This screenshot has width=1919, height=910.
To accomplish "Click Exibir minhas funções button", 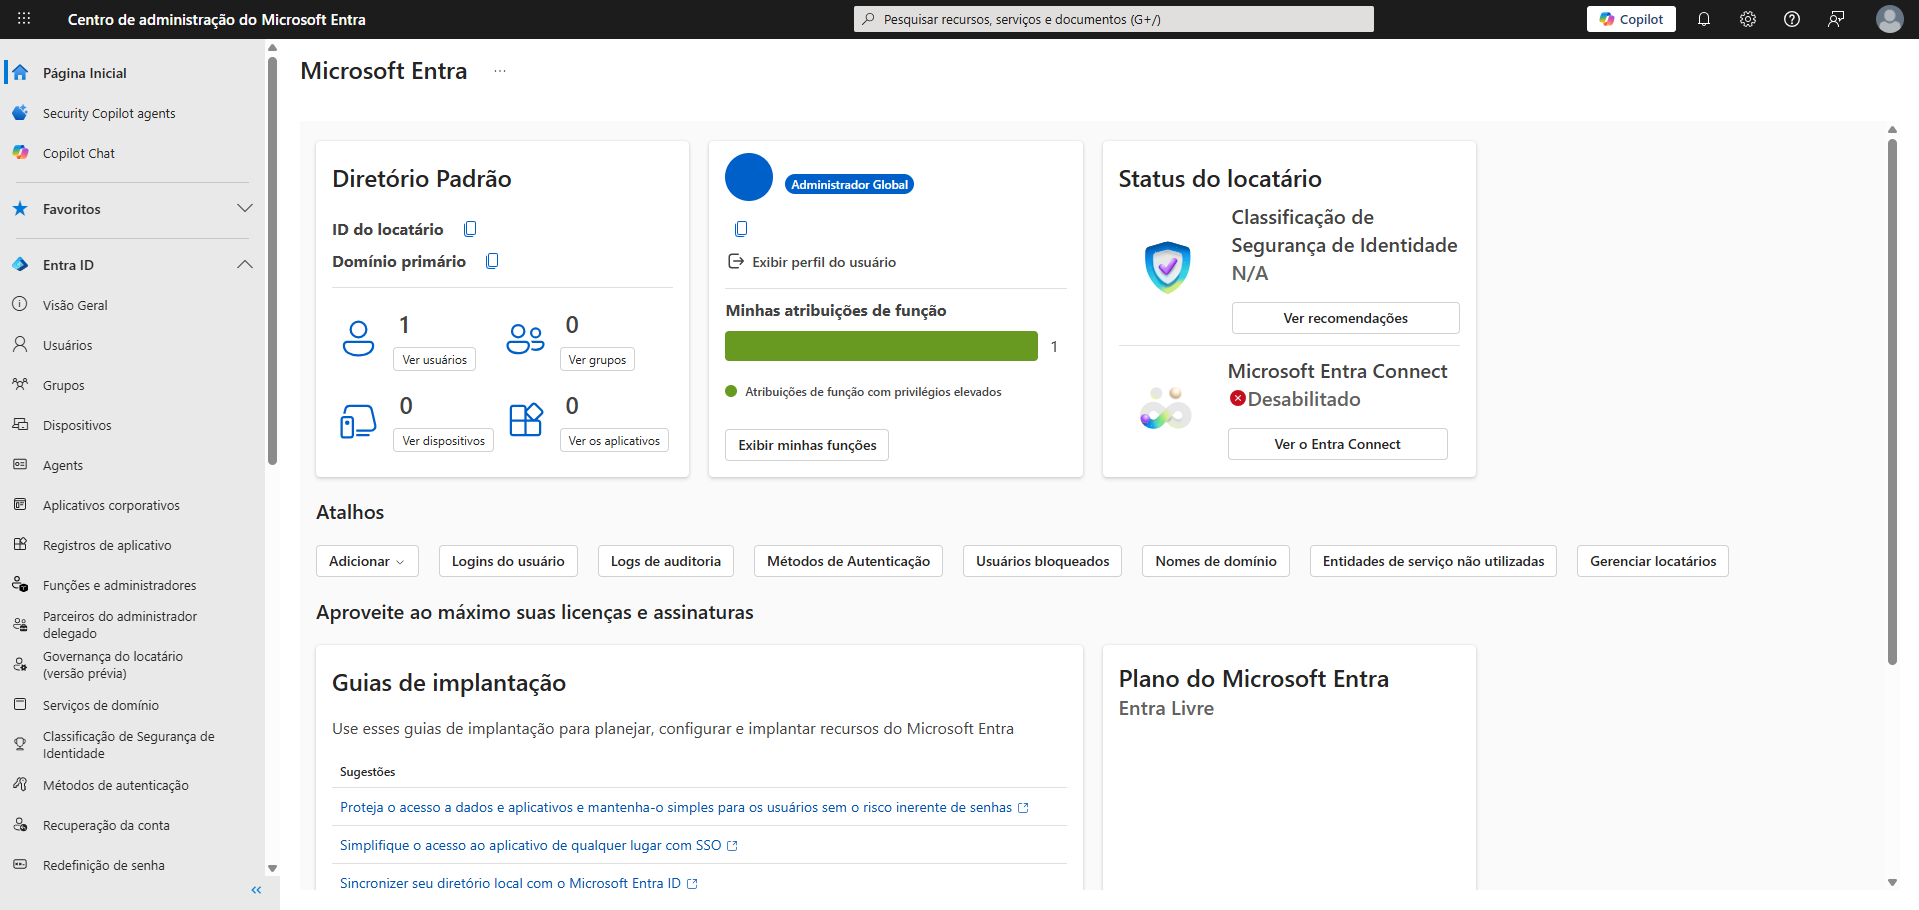I will coord(807,445).
